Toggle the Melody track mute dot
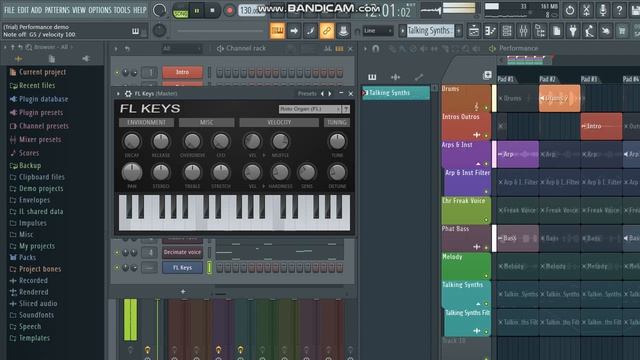This screenshot has width=640, height=360. (x=486, y=276)
